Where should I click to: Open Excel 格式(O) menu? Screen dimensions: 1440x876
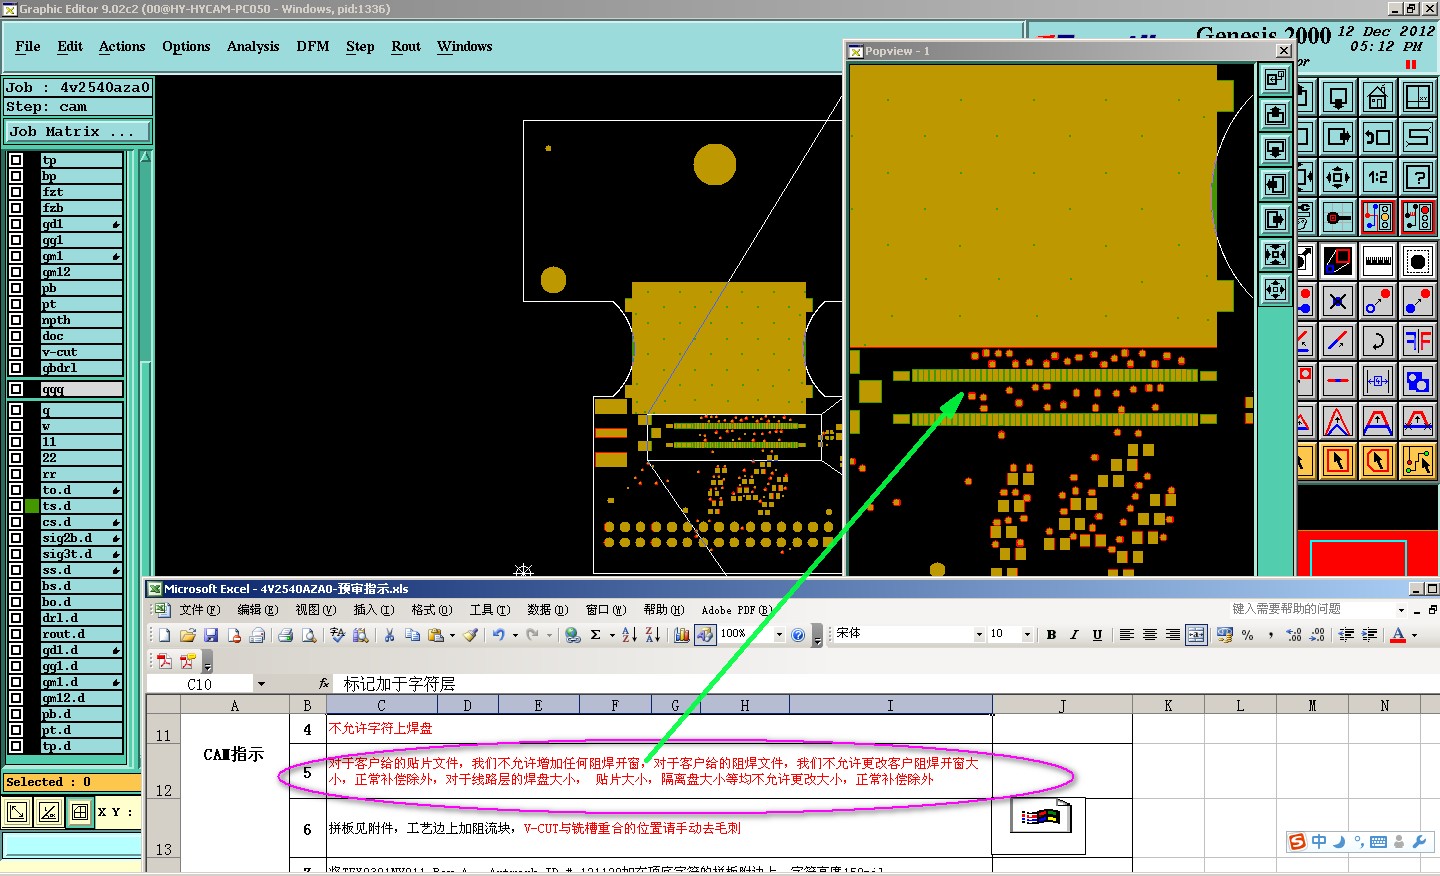pyautogui.click(x=431, y=609)
